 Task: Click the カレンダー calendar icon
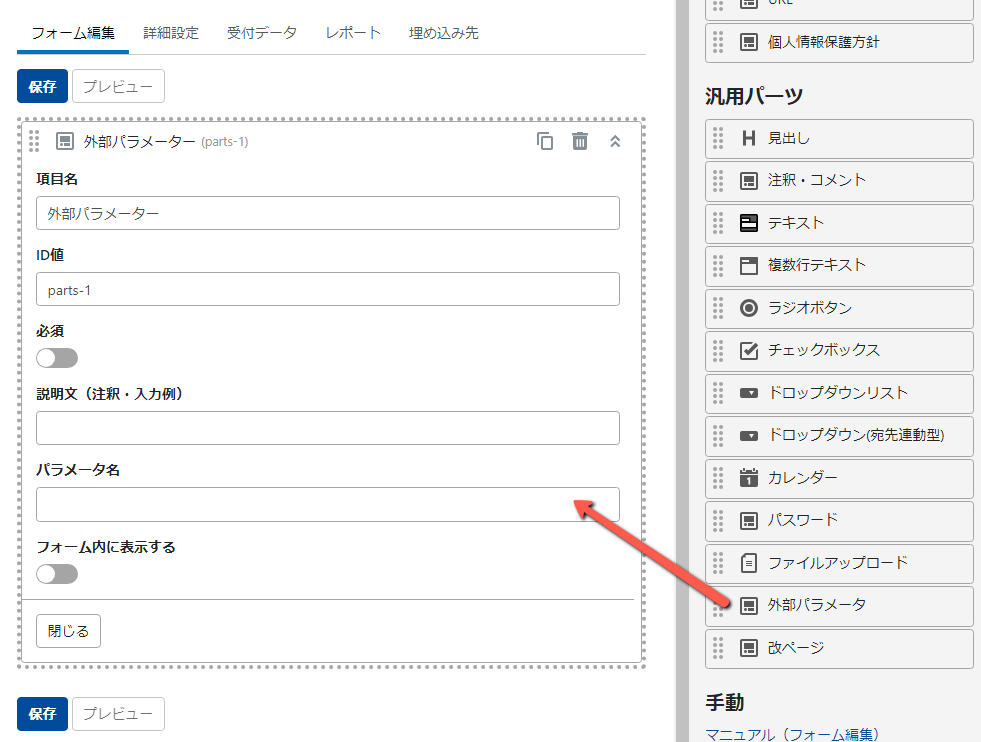[x=748, y=478]
